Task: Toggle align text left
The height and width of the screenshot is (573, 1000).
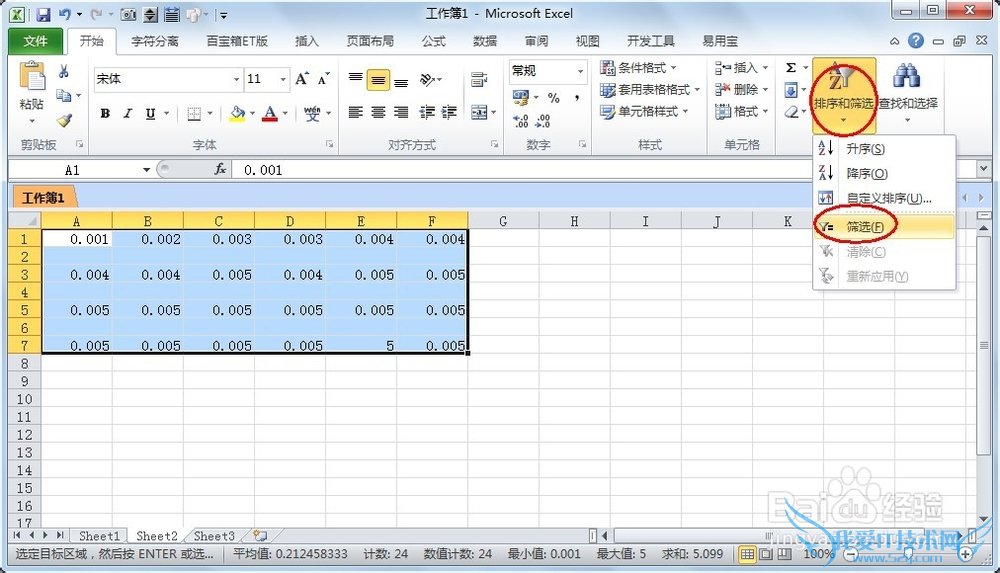Action: point(356,112)
